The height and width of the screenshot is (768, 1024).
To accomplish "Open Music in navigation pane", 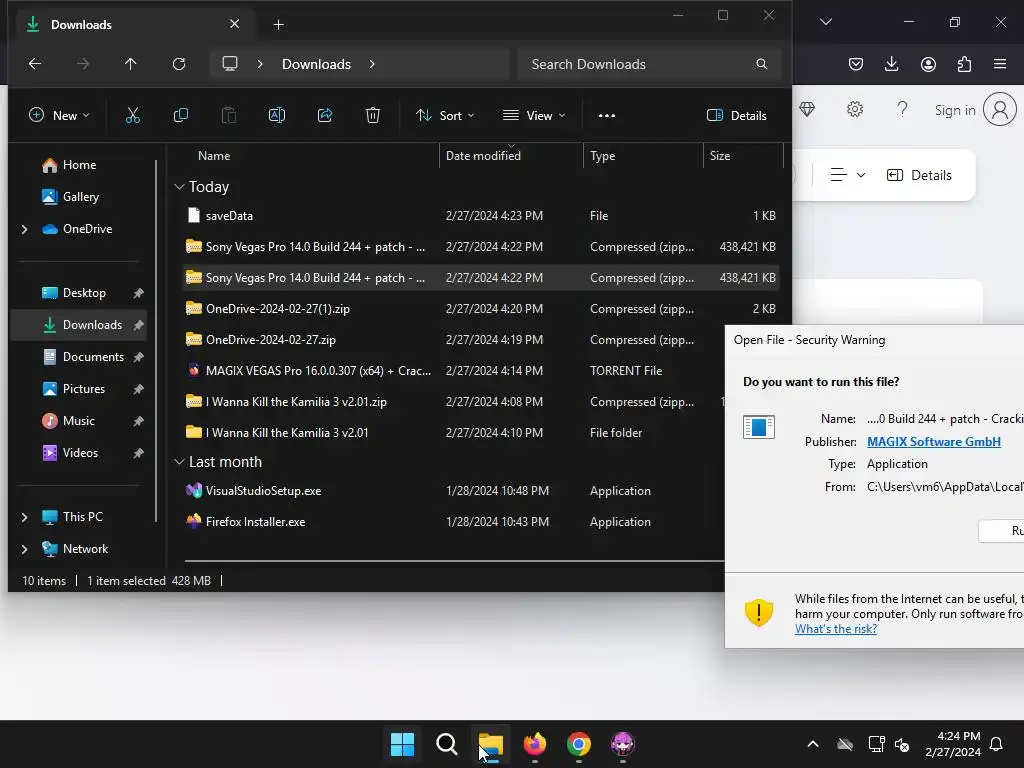I will click(78, 421).
